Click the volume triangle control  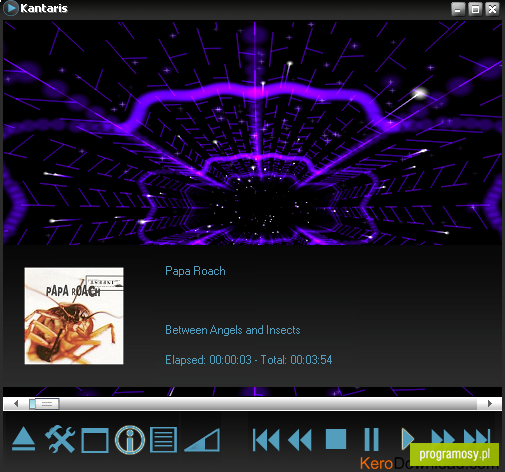[x=202, y=440]
